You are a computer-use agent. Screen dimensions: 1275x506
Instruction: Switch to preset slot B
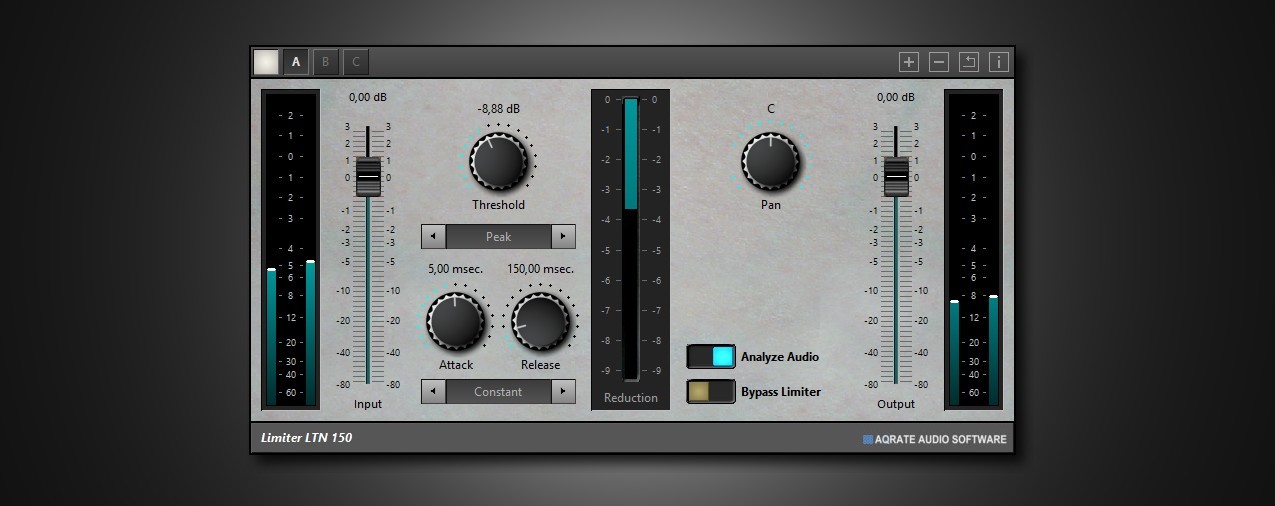click(x=325, y=62)
